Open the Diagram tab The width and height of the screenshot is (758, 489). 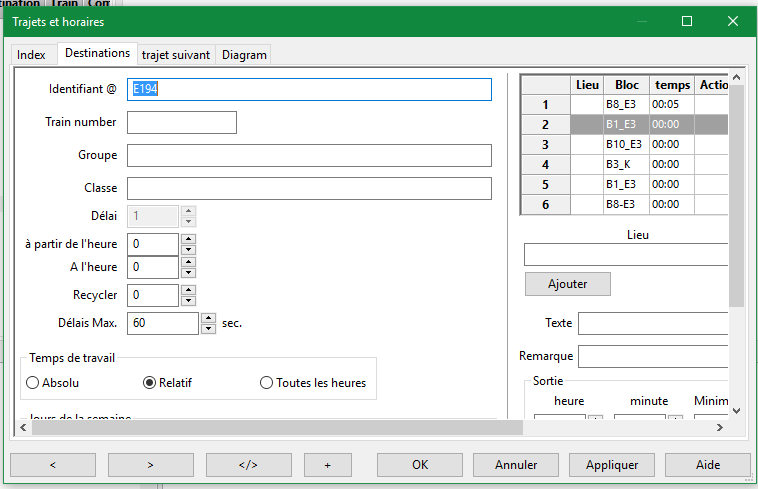pos(244,55)
